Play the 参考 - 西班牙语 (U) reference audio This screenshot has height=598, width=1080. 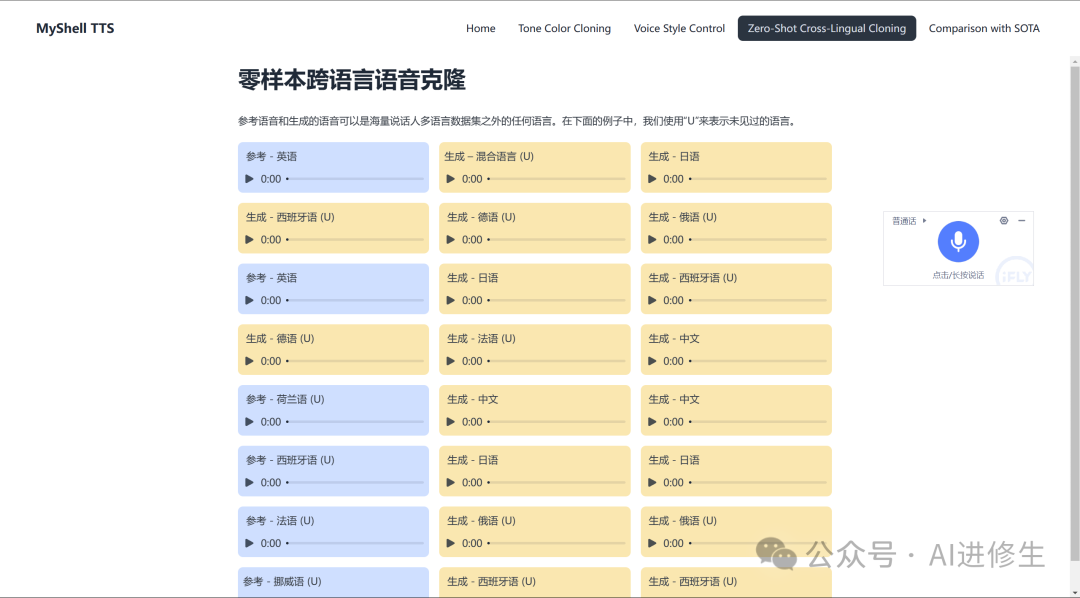tap(250, 483)
